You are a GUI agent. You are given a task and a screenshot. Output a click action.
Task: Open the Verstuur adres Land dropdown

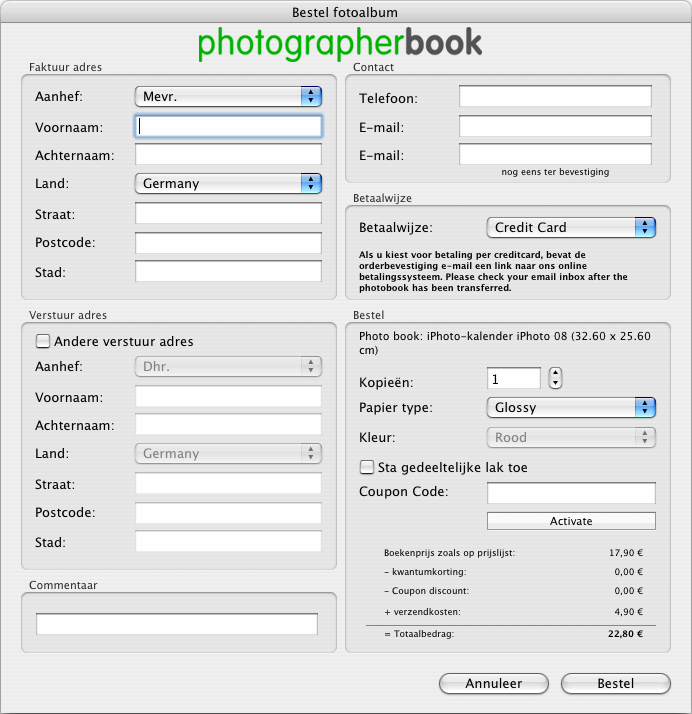(x=228, y=454)
